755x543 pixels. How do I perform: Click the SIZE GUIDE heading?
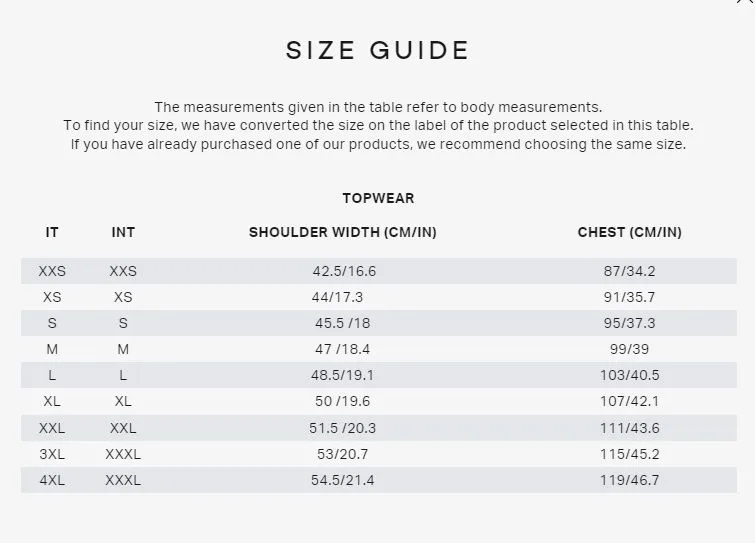click(377, 50)
